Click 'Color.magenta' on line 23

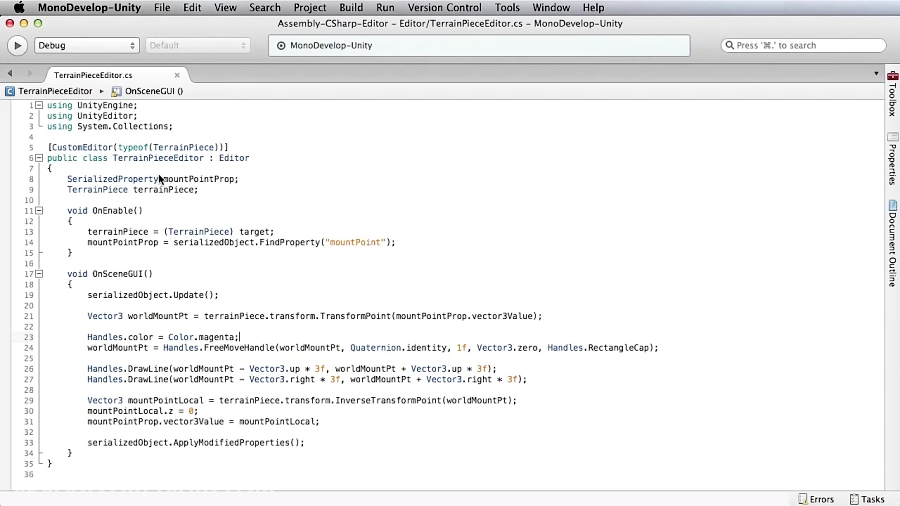[201, 337]
